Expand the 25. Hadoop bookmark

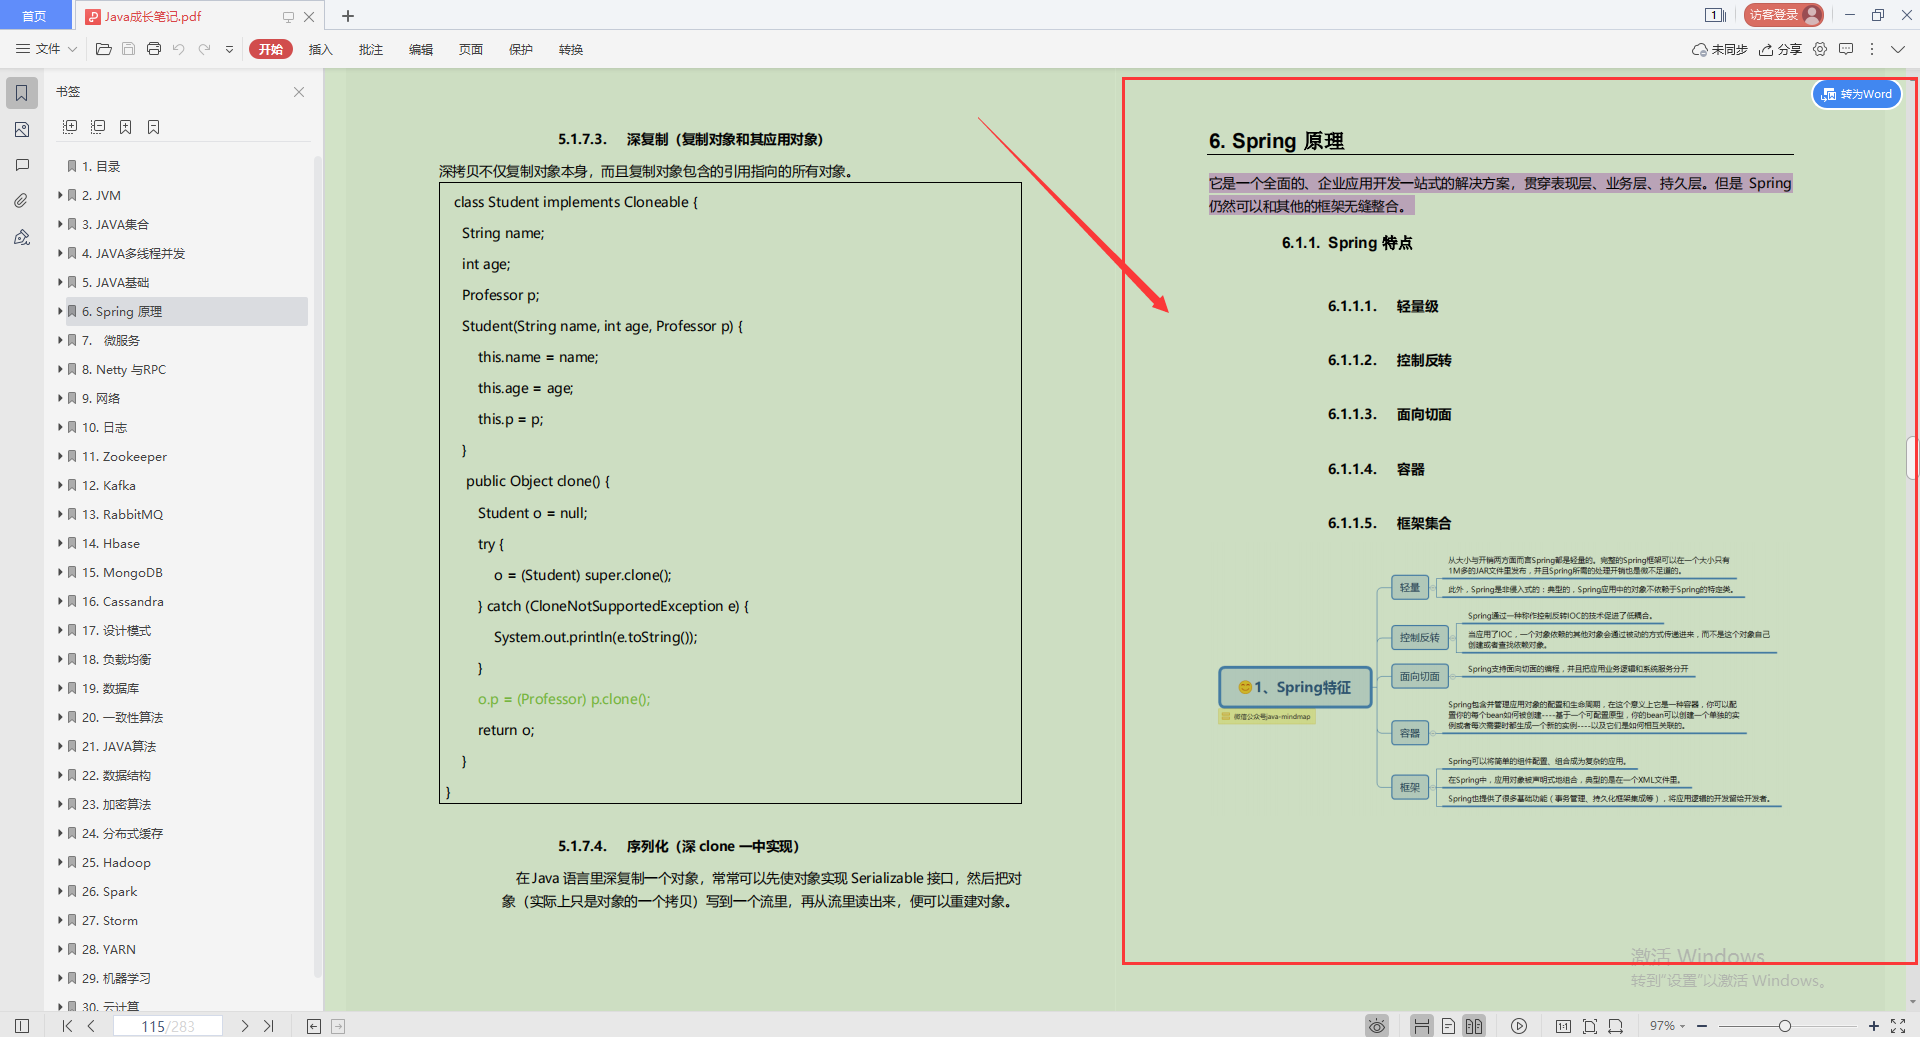click(60, 862)
